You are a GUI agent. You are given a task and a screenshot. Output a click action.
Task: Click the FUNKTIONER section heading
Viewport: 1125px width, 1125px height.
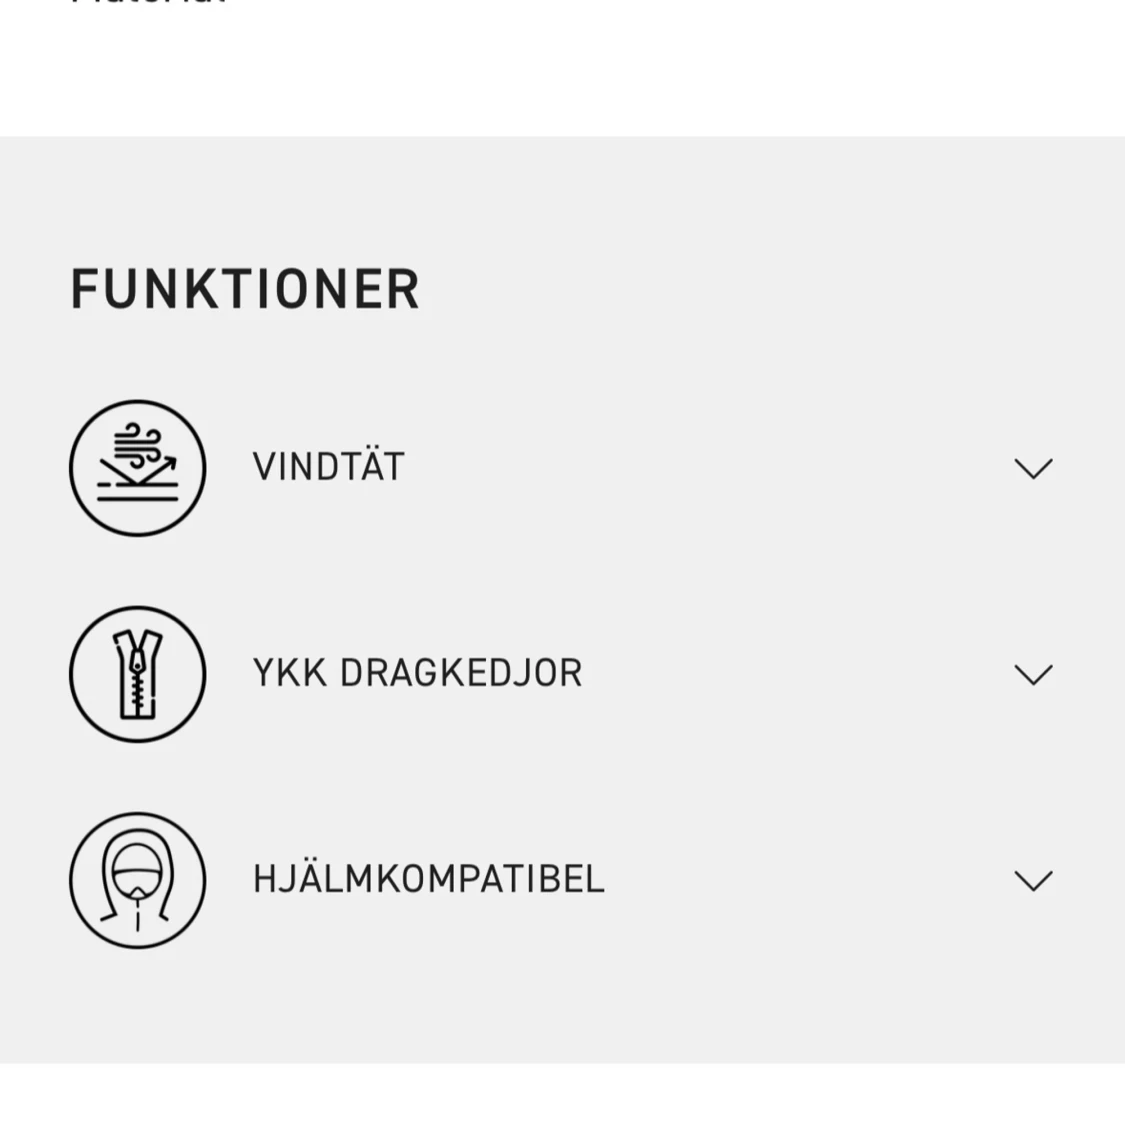[x=245, y=289]
